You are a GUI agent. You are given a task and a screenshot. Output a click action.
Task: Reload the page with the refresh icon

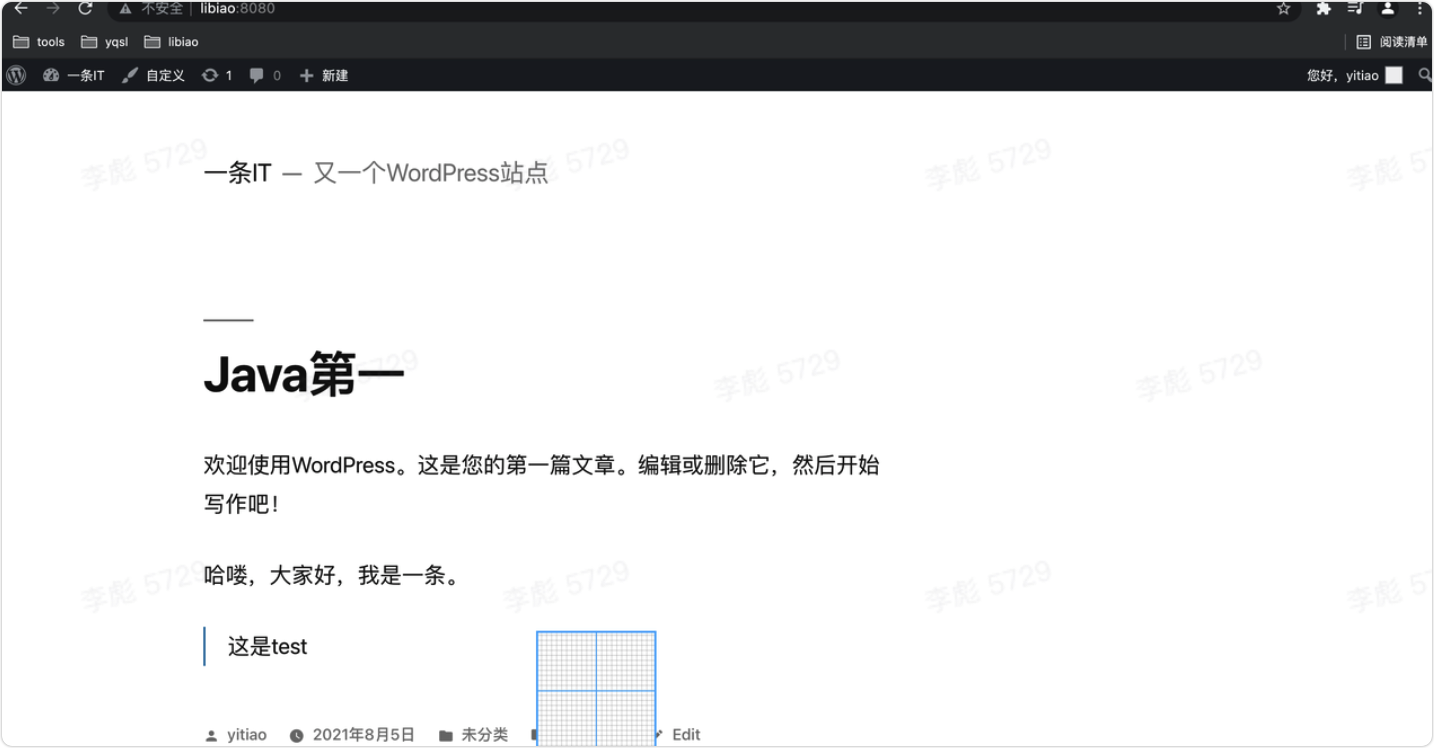coord(85,9)
